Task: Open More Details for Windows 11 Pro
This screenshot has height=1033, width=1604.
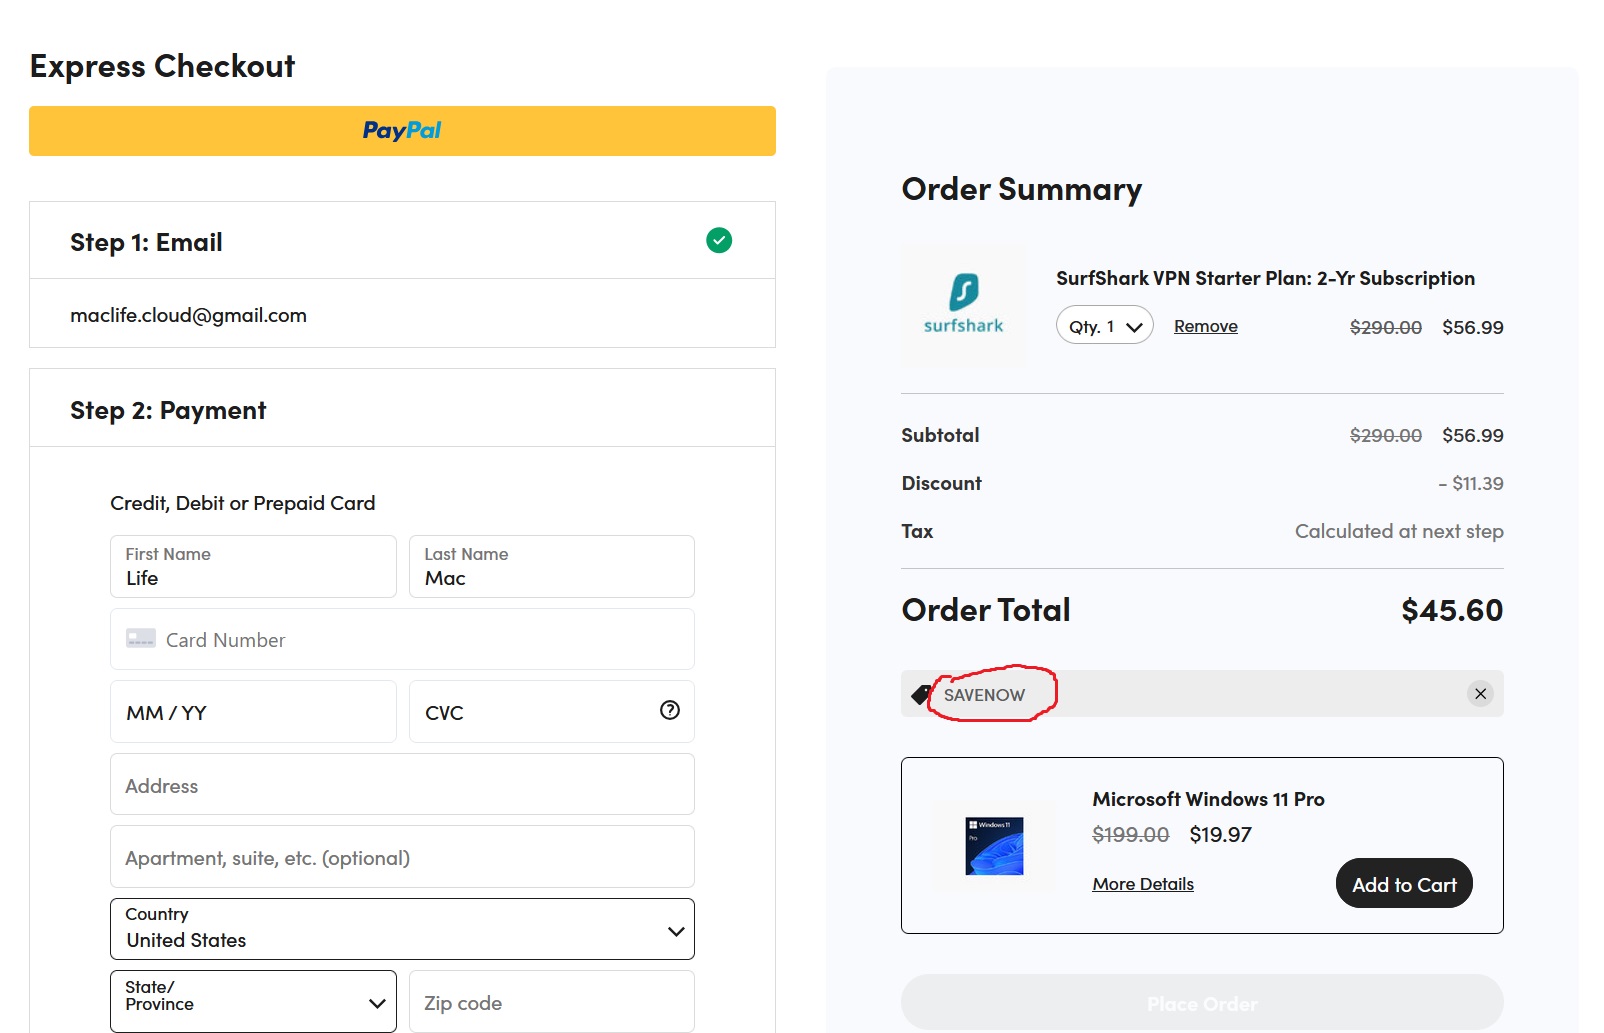Action: [1142, 883]
